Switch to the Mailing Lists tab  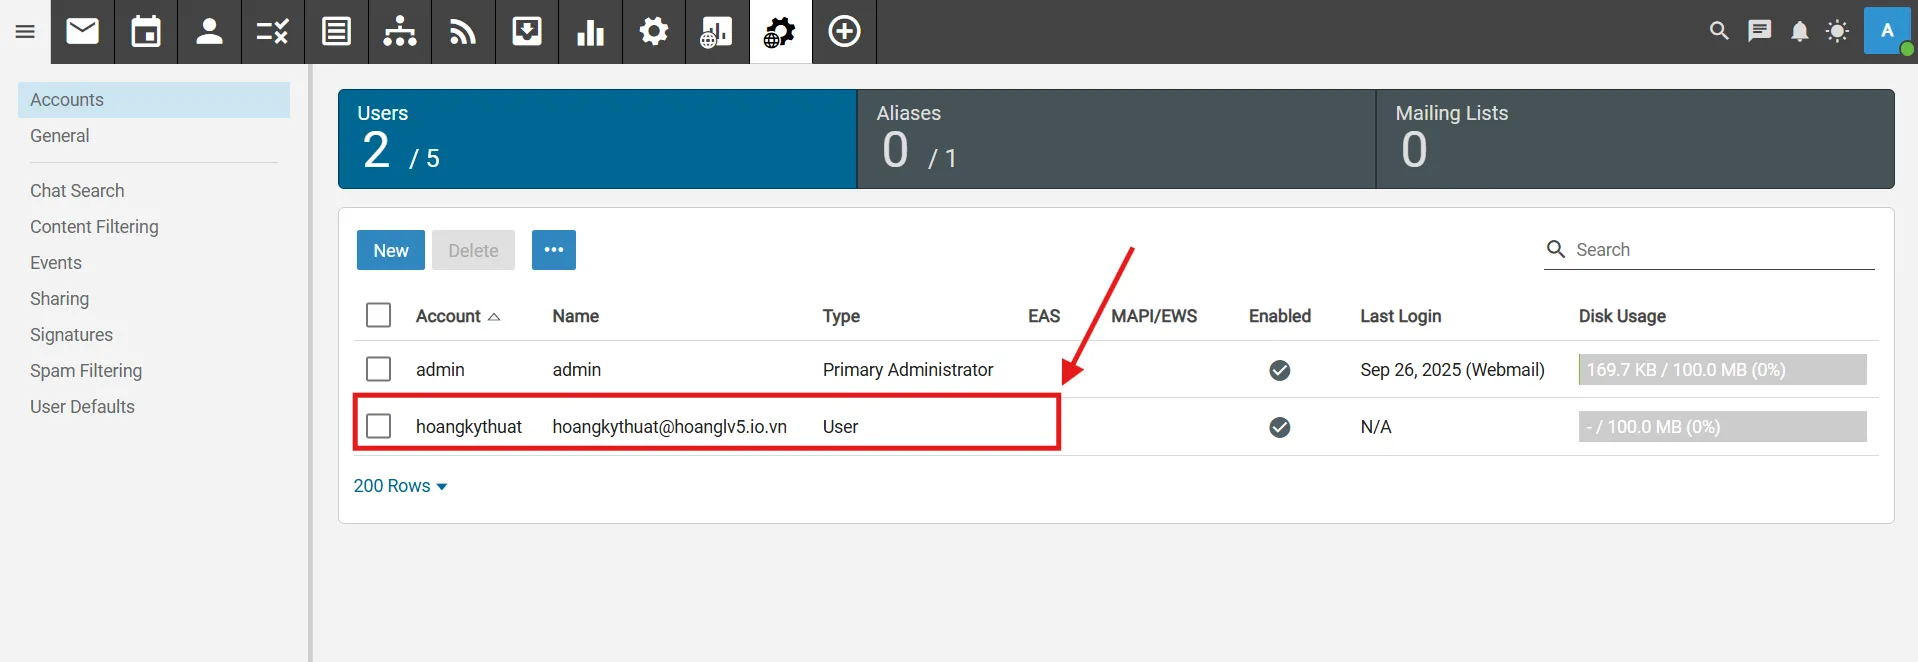point(1634,139)
